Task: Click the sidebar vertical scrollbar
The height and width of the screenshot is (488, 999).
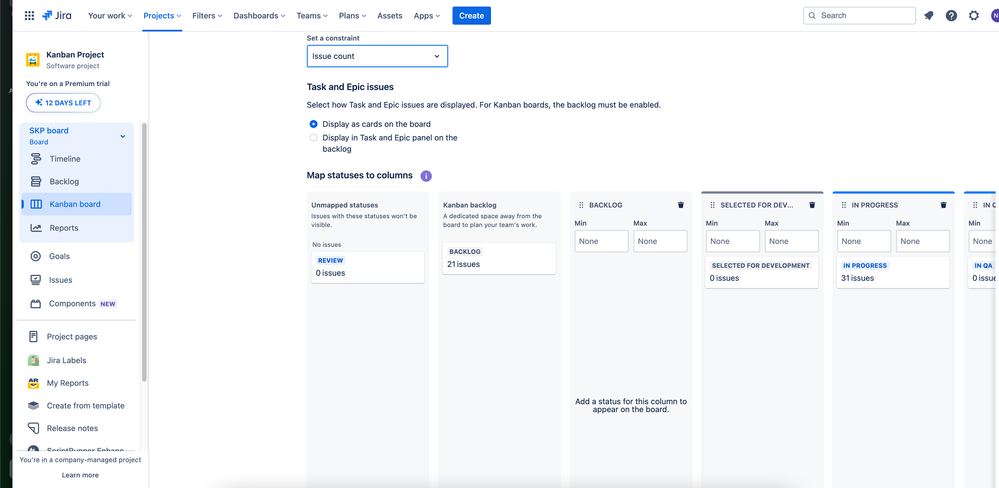Action: pyautogui.click(x=144, y=252)
